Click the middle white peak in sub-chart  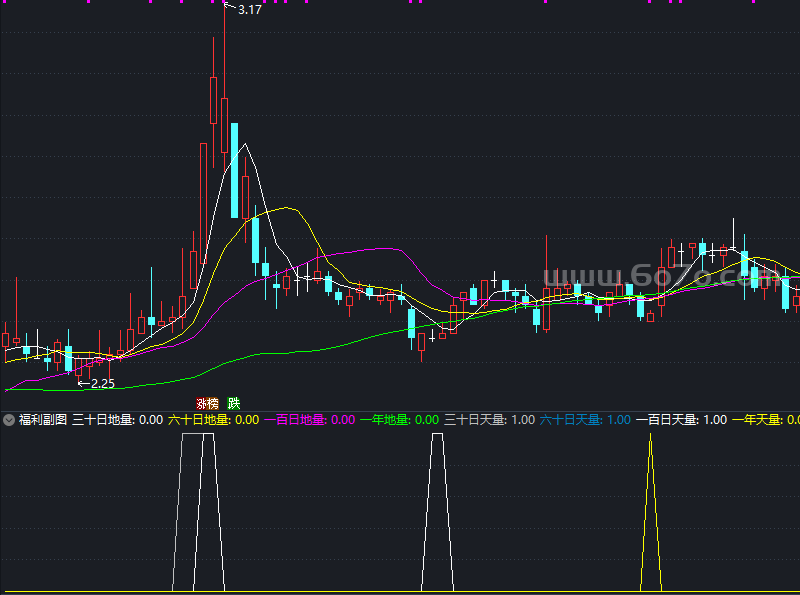click(437, 510)
